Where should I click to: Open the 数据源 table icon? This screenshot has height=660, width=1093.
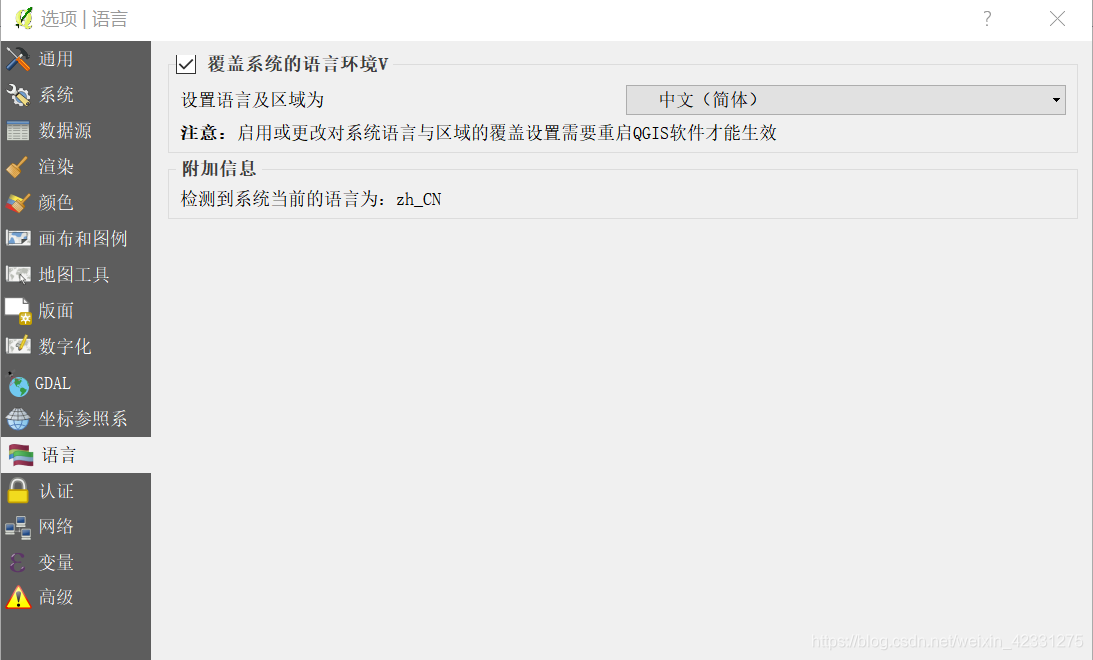pos(18,131)
